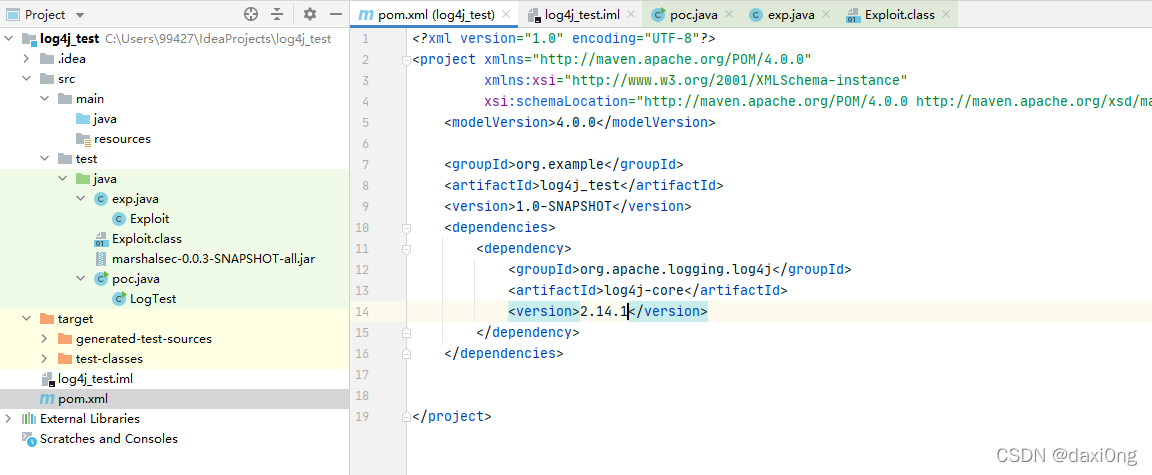Click the closing project tag
This screenshot has height=475, width=1152.
click(452, 416)
